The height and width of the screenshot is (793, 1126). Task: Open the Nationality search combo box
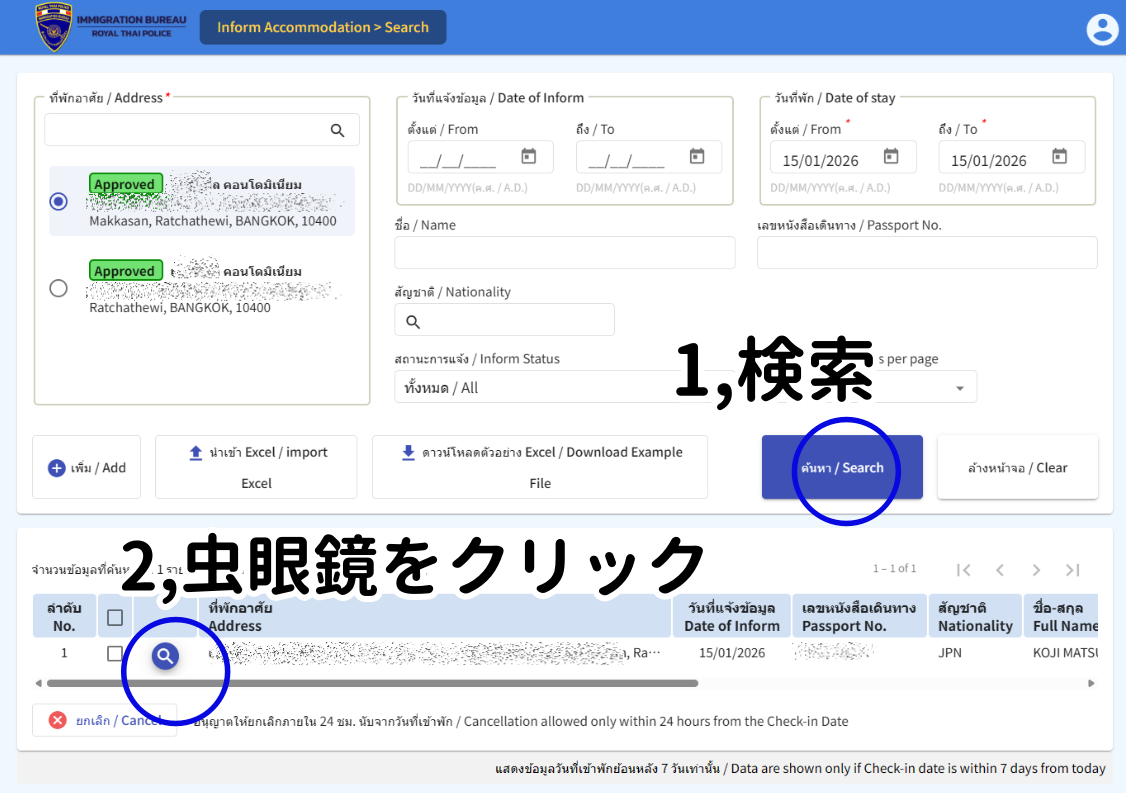(504, 321)
